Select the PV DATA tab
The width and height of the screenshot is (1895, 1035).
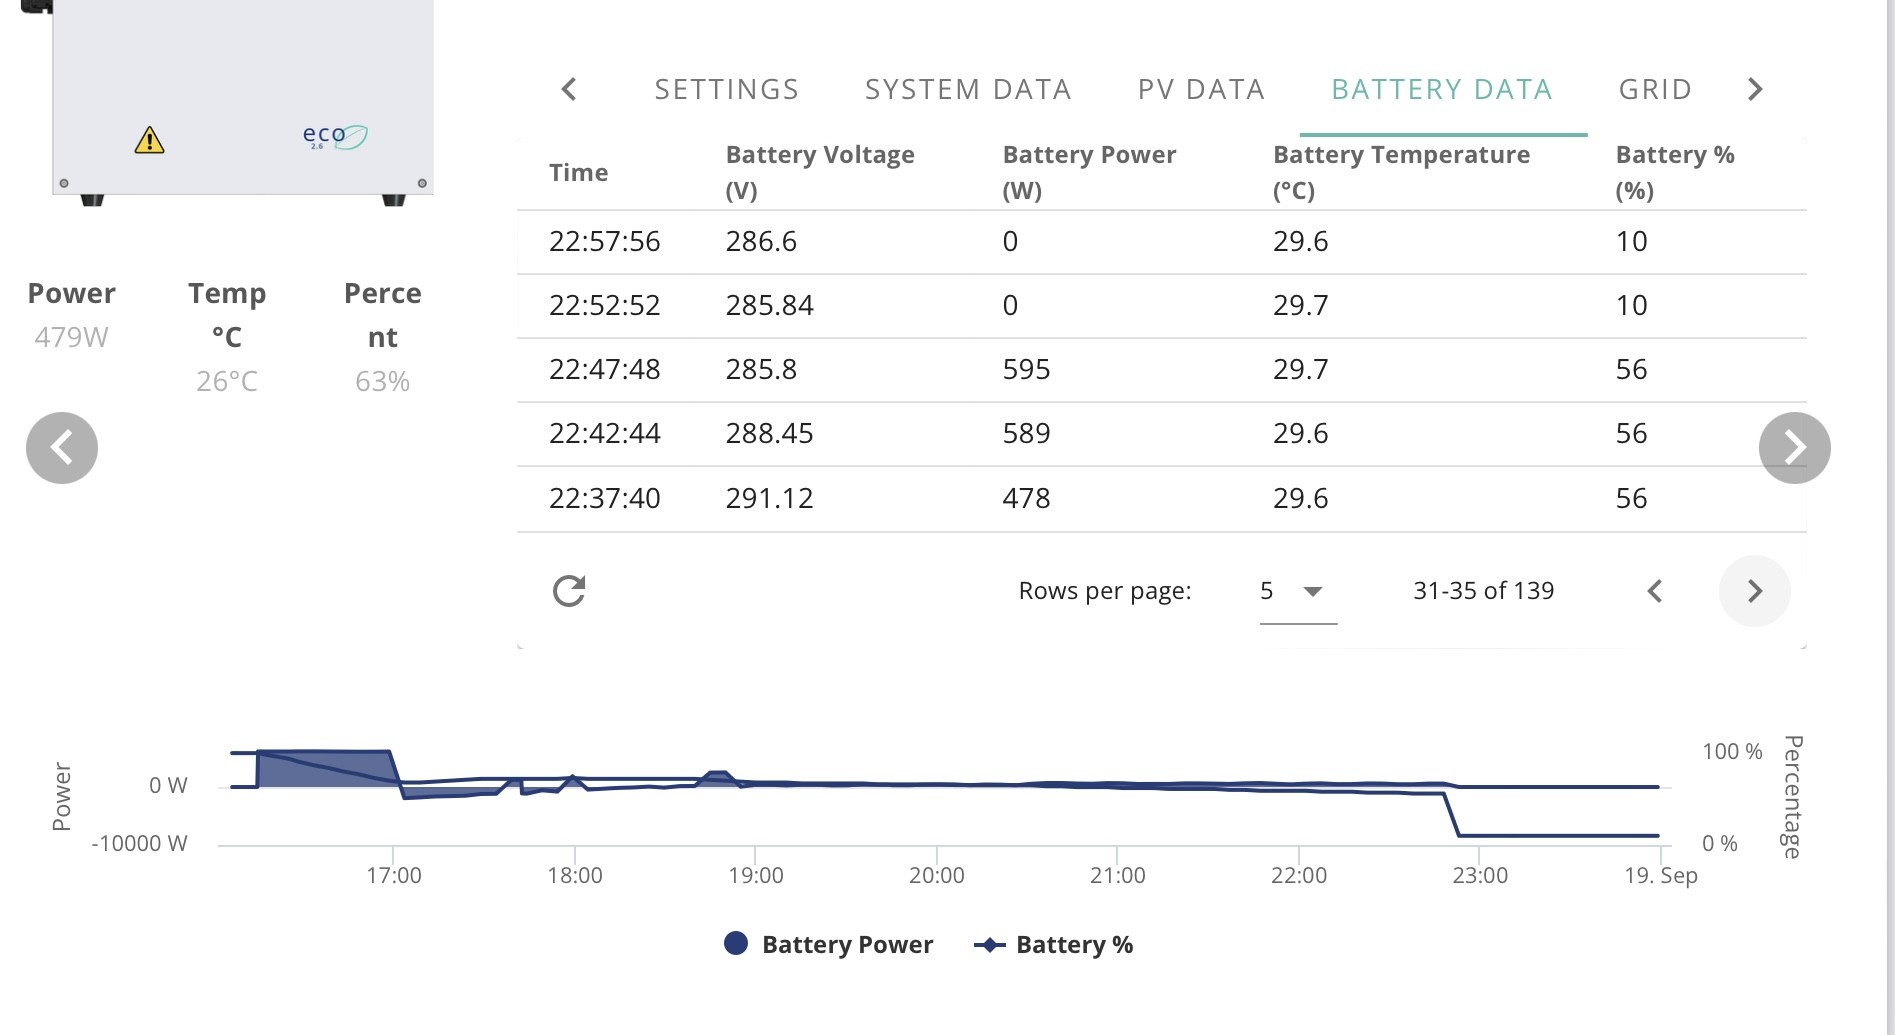pyautogui.click(x=1201, y=89)
